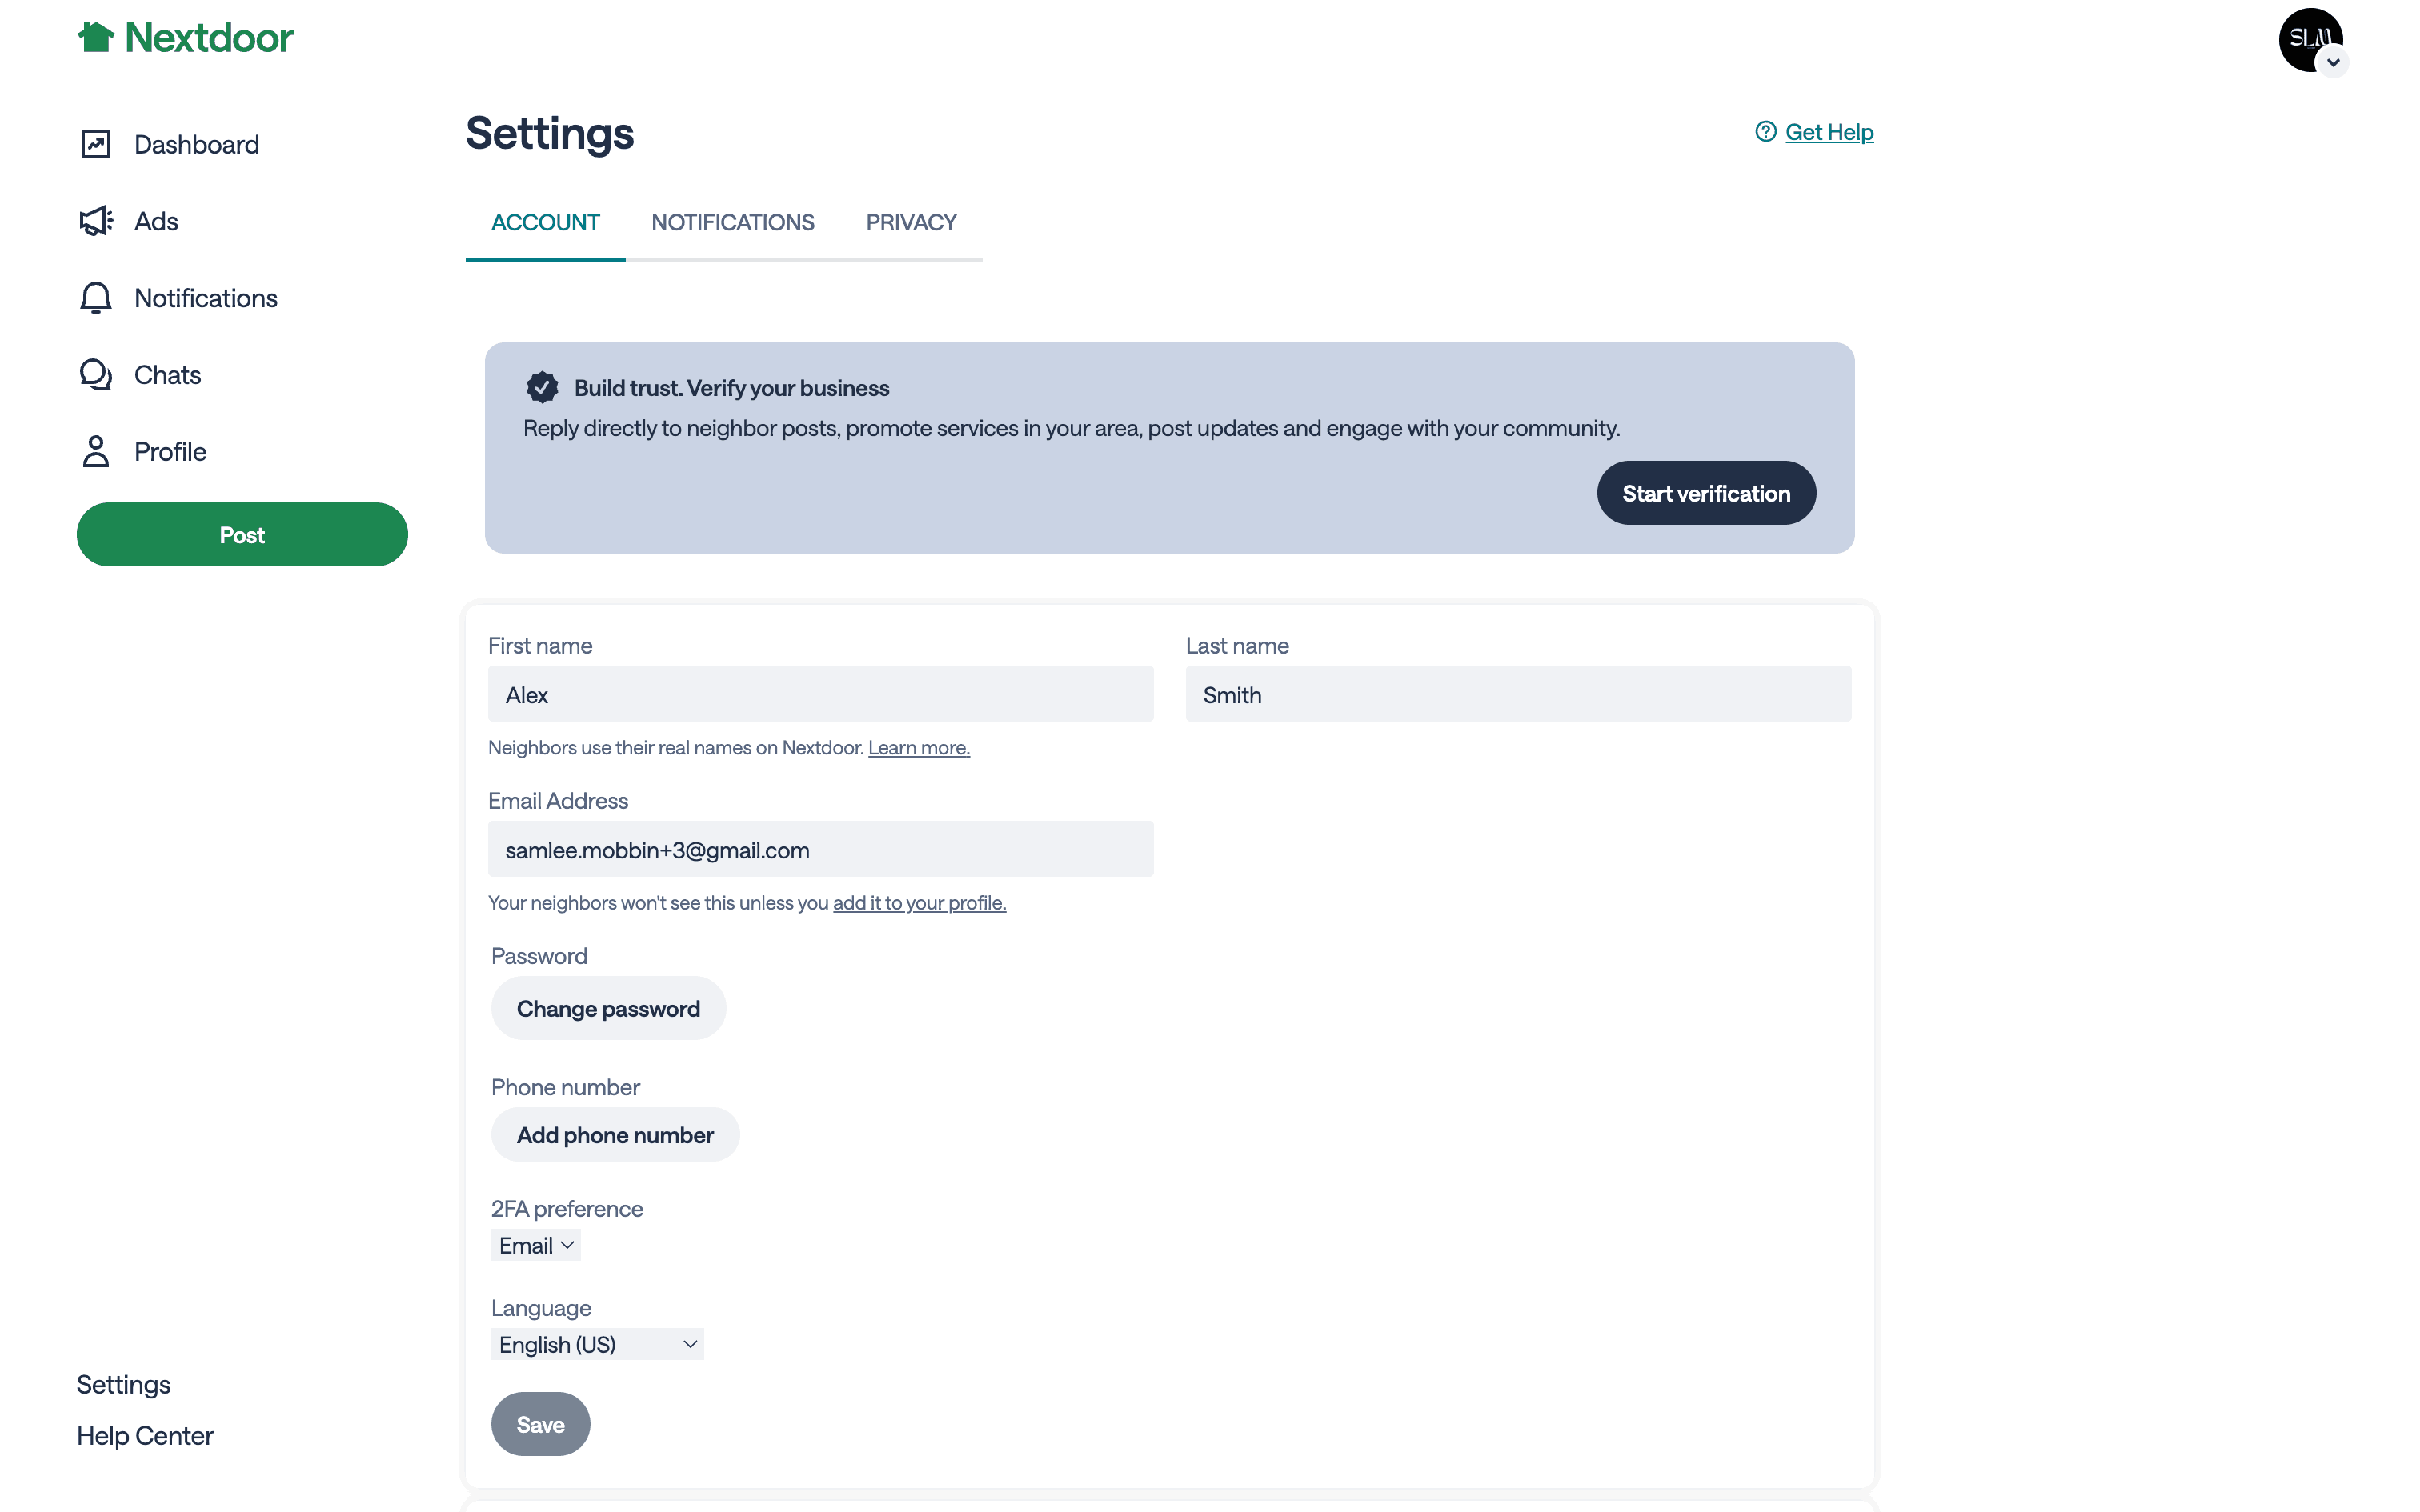Viewport: 2420px width, 1512px height.
Task: Click the Add phone number button
Action: 615,1135
